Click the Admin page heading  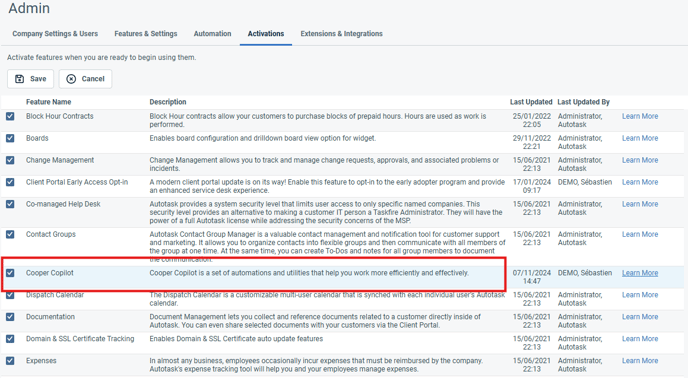pyautogui.click(x=29, y=8)
